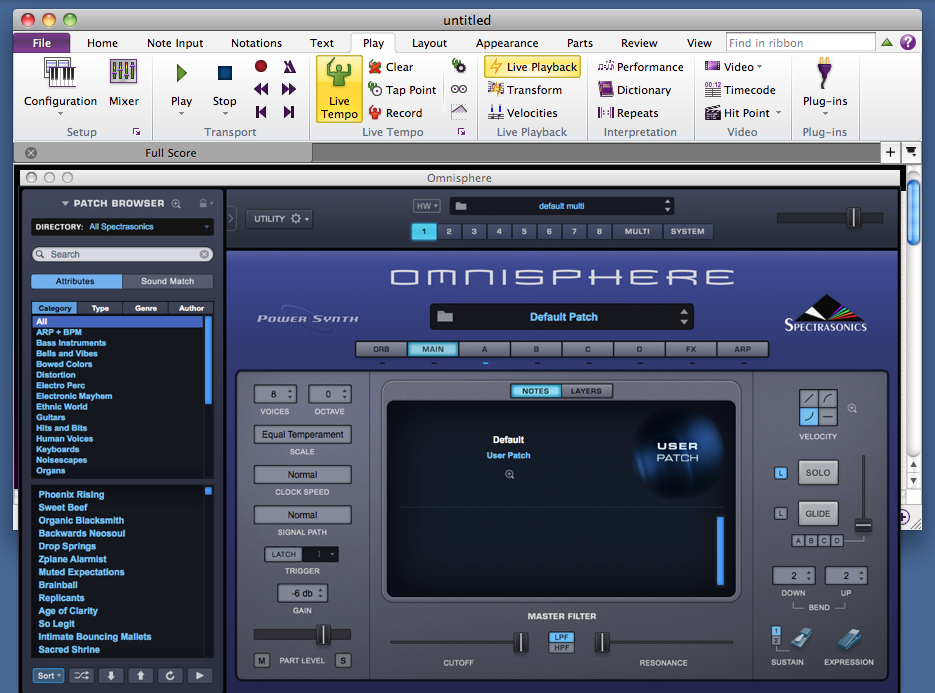Click the red Record transport button

[261, 66]
